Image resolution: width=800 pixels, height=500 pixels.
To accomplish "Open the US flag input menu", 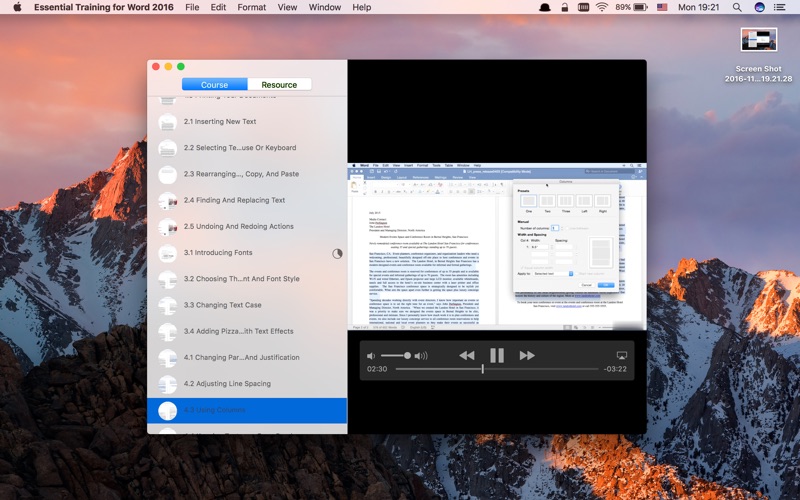I will [x=662, y=7].
